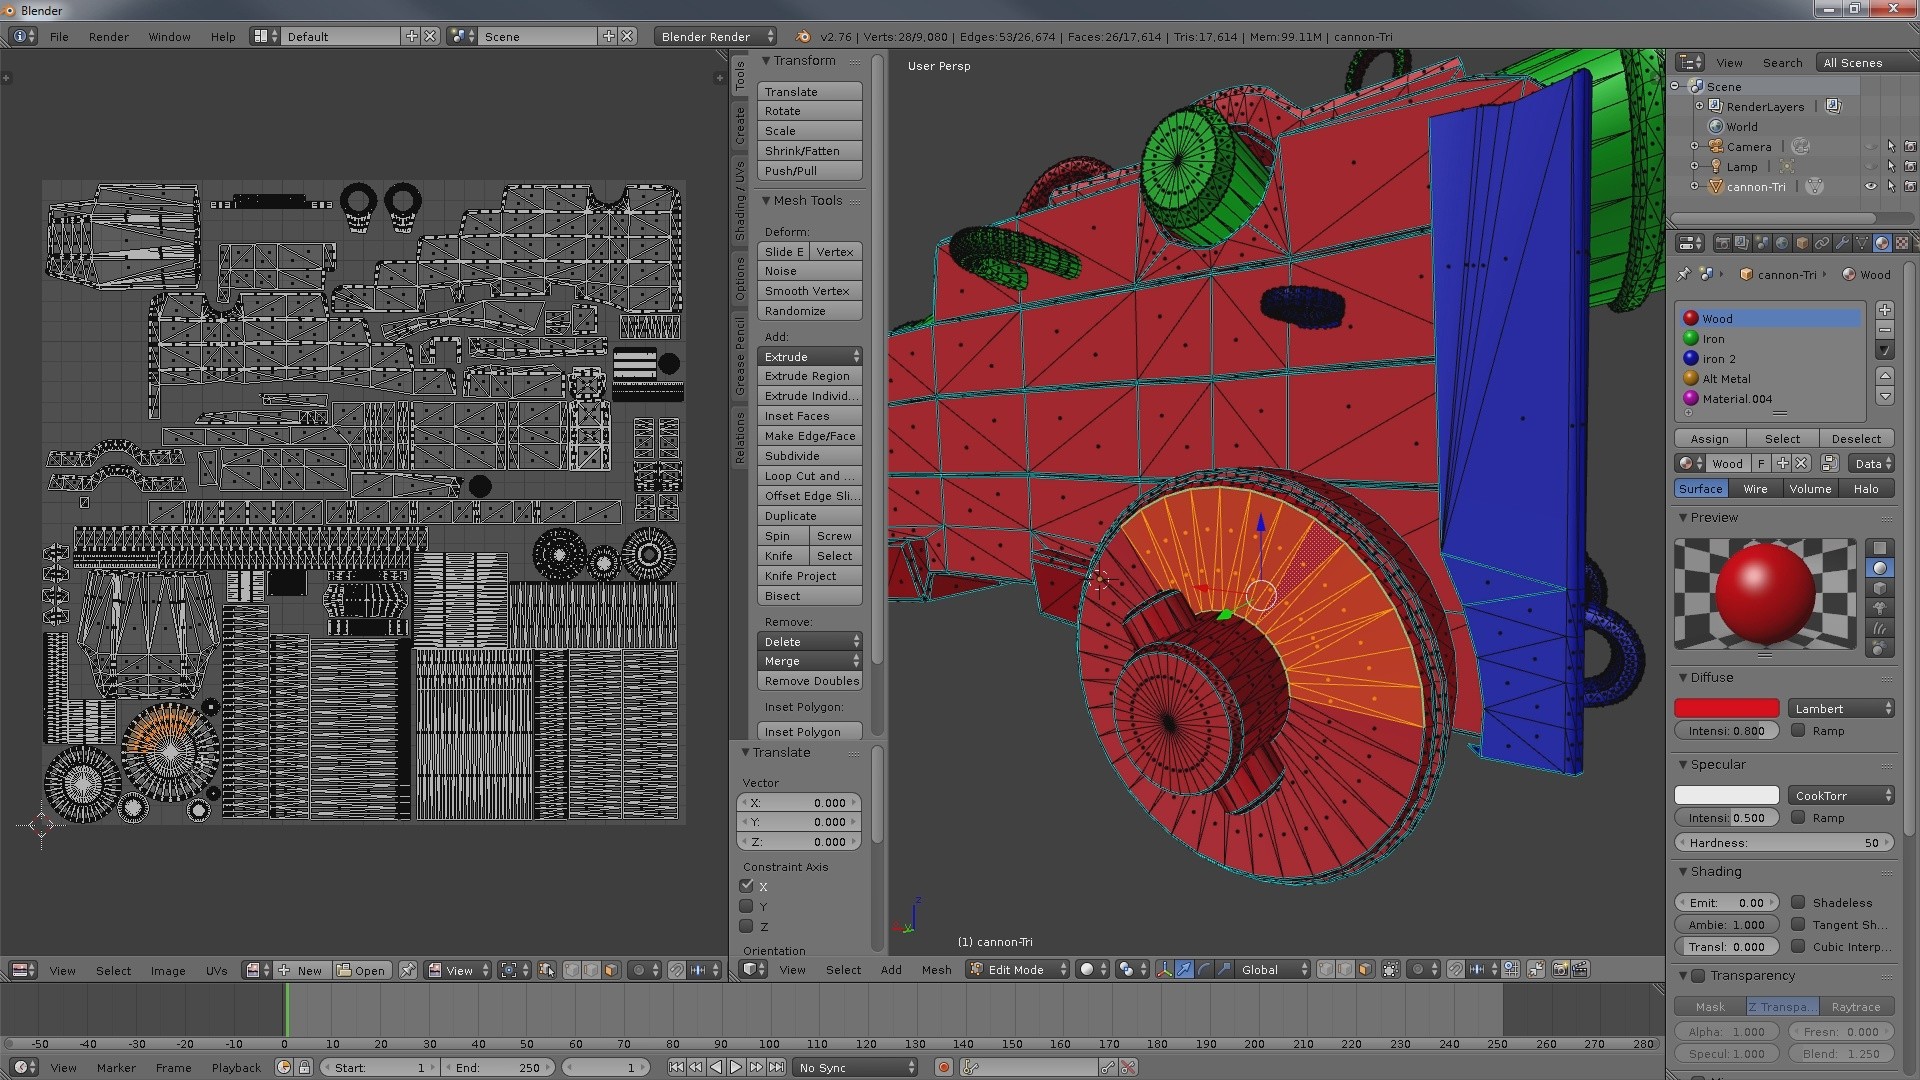Click the Render menu in menu bar
This screenshot has width=1920, height=1080.
point(108,36)
